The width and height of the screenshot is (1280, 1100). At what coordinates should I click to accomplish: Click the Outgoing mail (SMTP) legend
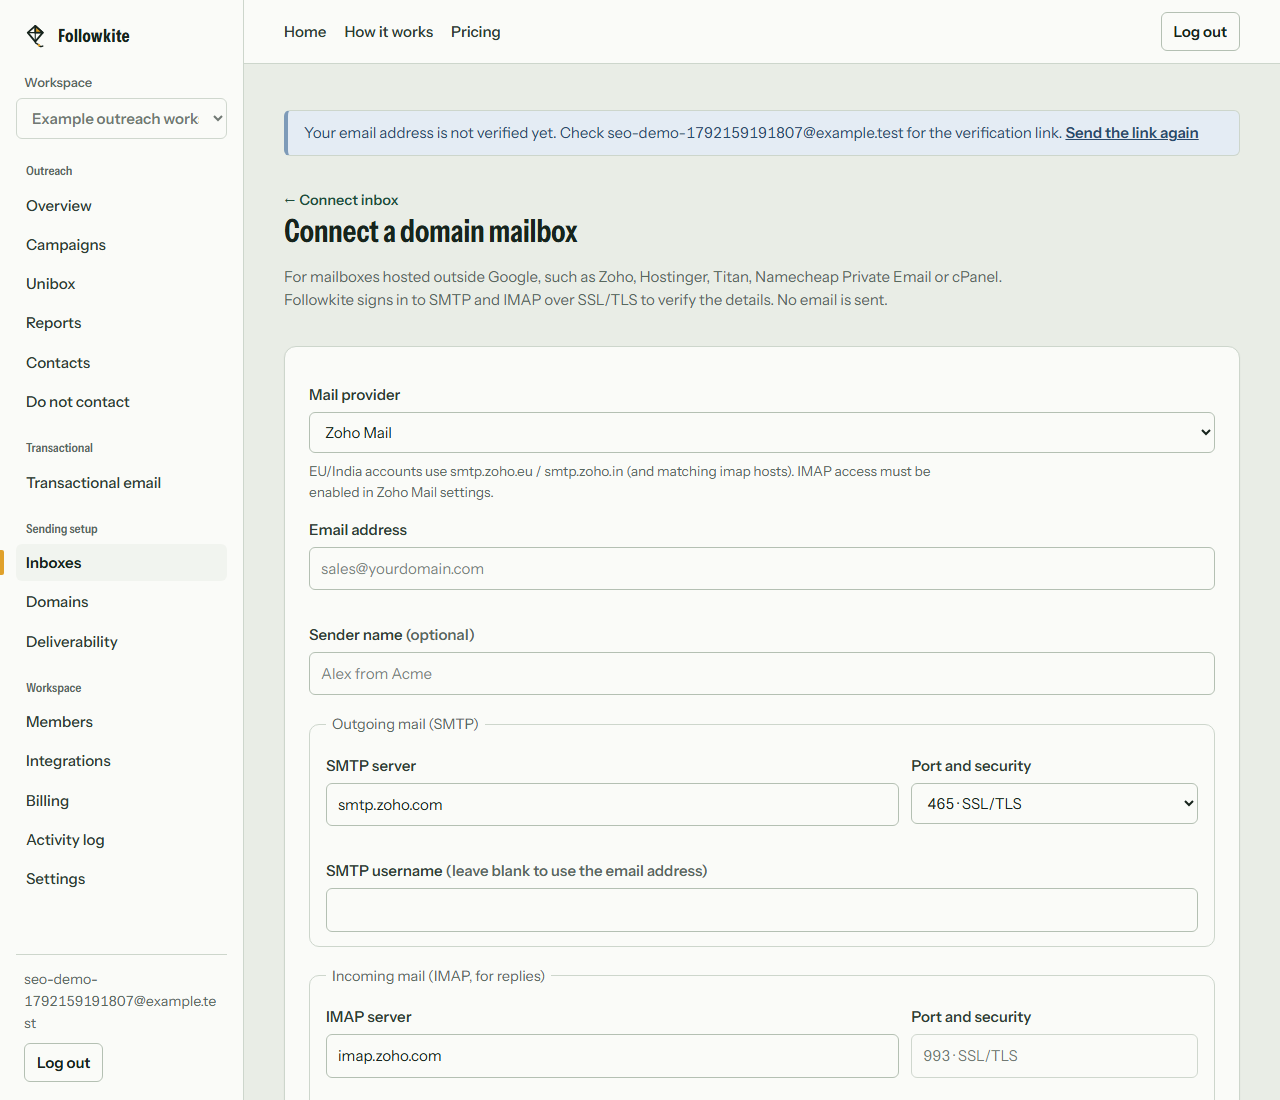[x=405, y=724]
